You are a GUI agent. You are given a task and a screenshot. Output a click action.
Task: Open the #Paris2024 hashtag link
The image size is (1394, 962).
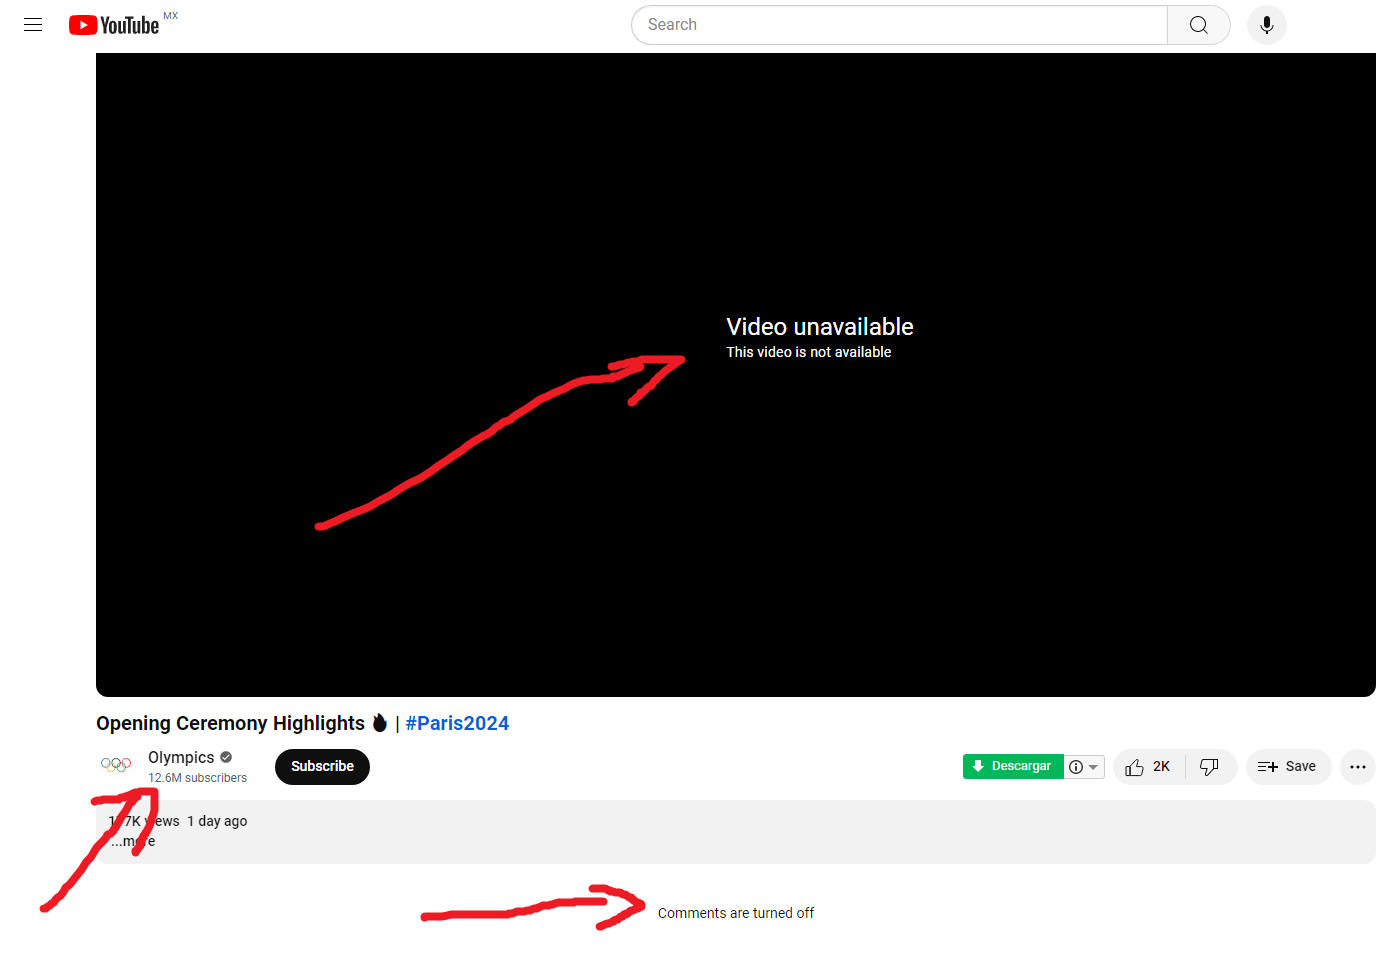[457, 723]
